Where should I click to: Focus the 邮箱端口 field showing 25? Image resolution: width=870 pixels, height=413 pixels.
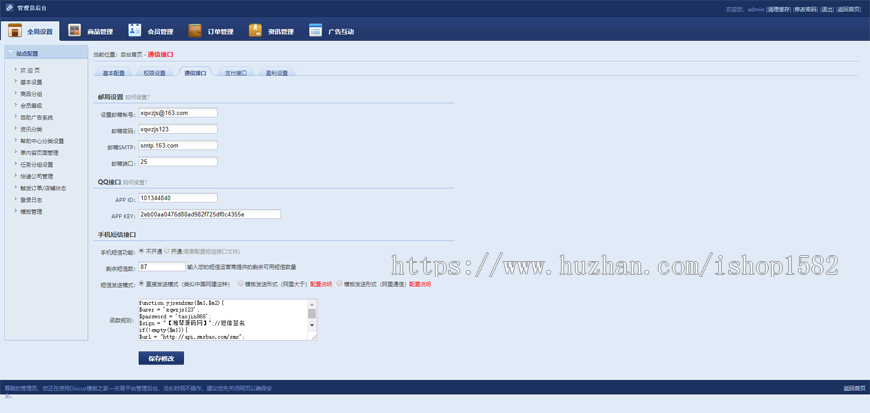(178, 162)
